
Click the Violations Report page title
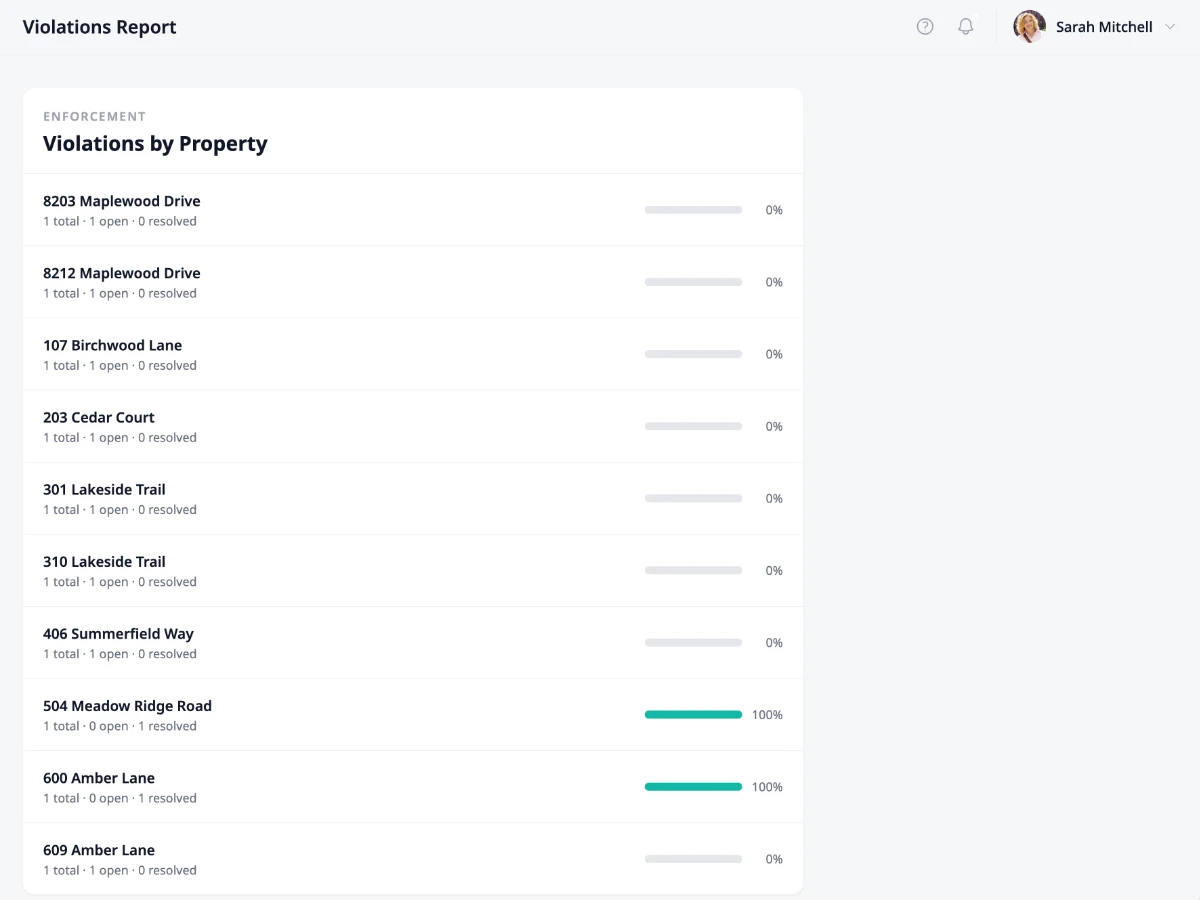click(99, 27)
